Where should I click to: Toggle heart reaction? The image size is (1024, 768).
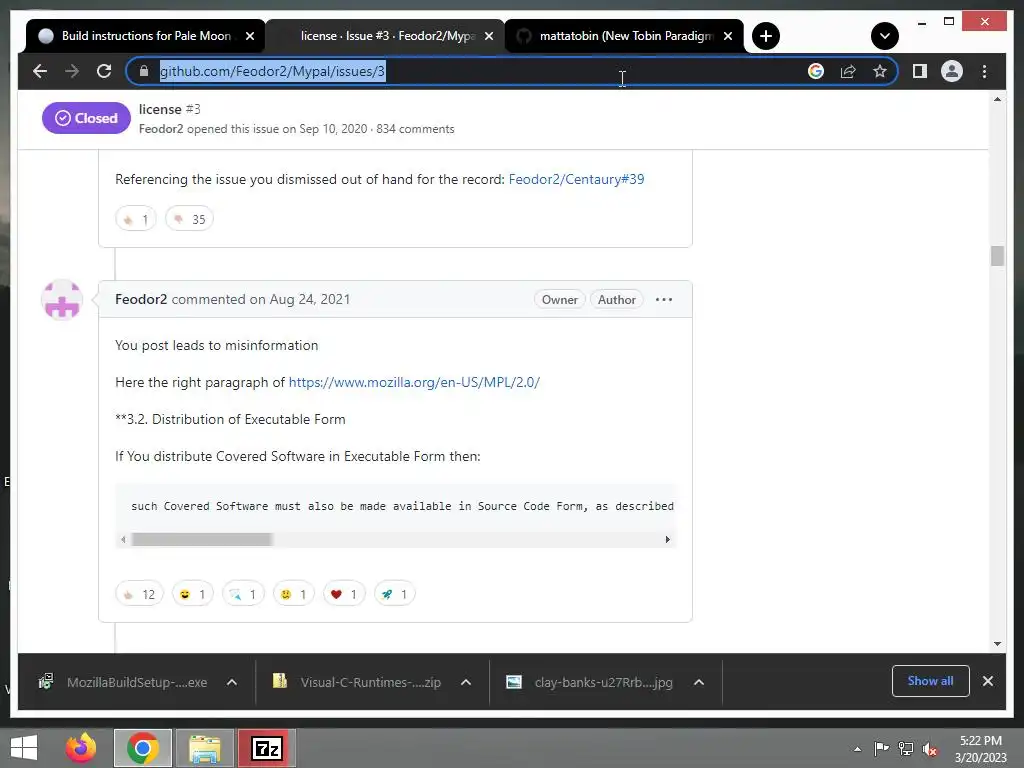tap(344, 594)
